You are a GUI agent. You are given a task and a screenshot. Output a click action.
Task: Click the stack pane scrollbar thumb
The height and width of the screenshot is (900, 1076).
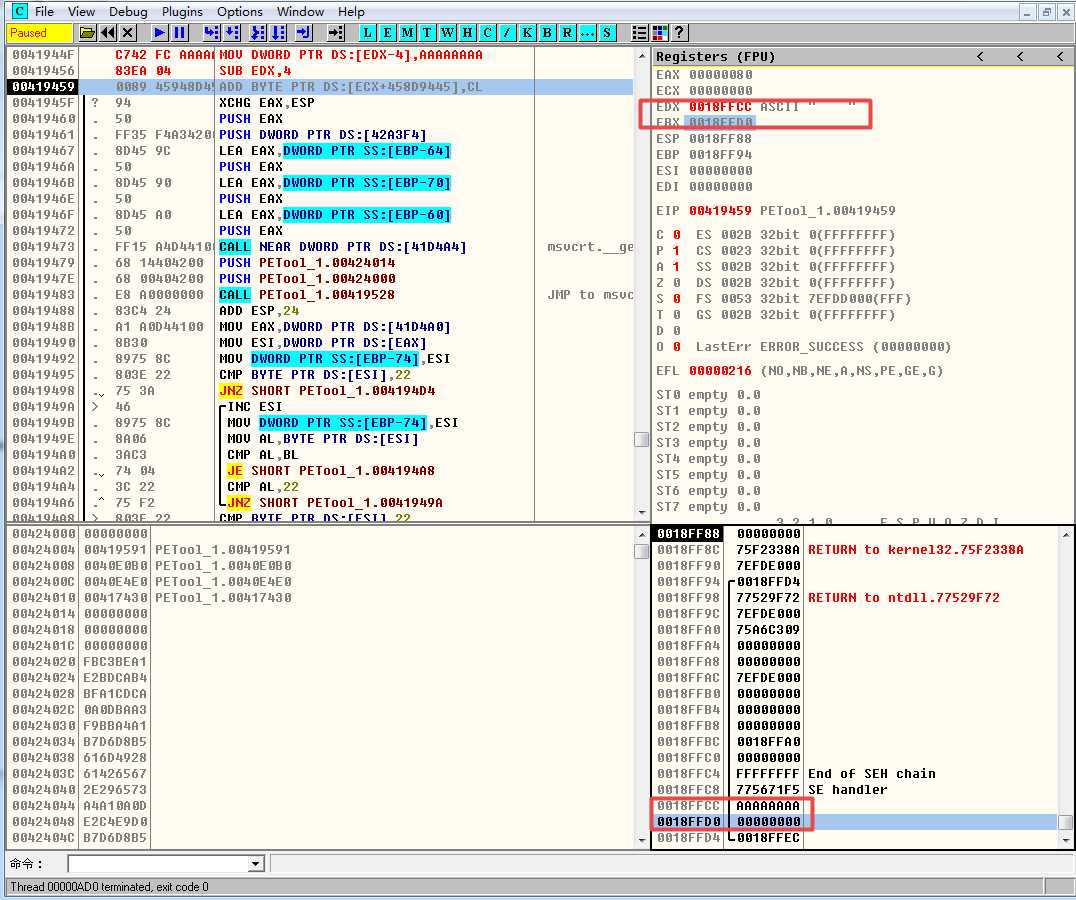tap(1066, 822)
